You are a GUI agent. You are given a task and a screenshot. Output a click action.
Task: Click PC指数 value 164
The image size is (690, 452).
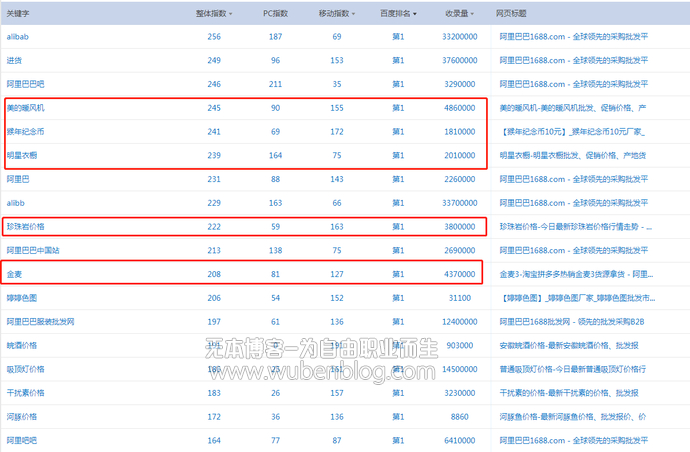coord(275,156)
